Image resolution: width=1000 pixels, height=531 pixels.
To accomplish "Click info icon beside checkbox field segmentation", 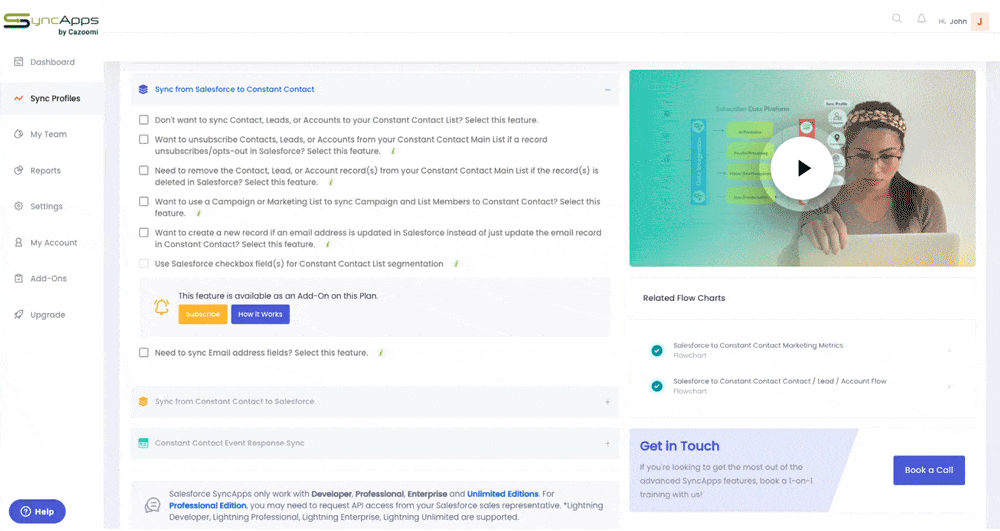I will click(456, 264).
